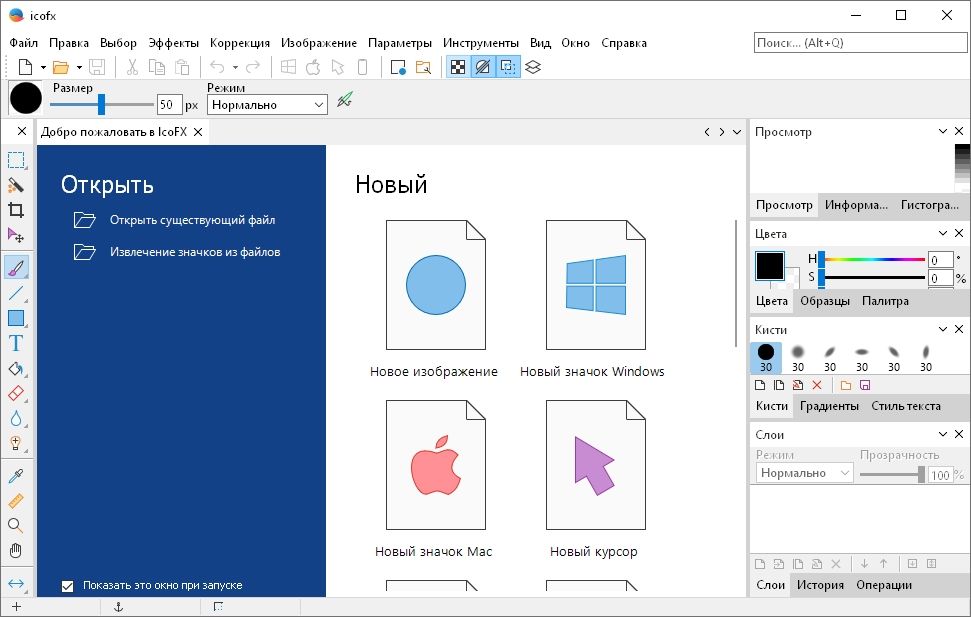Viewport: 971px width, 617px height.
Task: Click the black foreground color swatch
Action: pos(770,266)
